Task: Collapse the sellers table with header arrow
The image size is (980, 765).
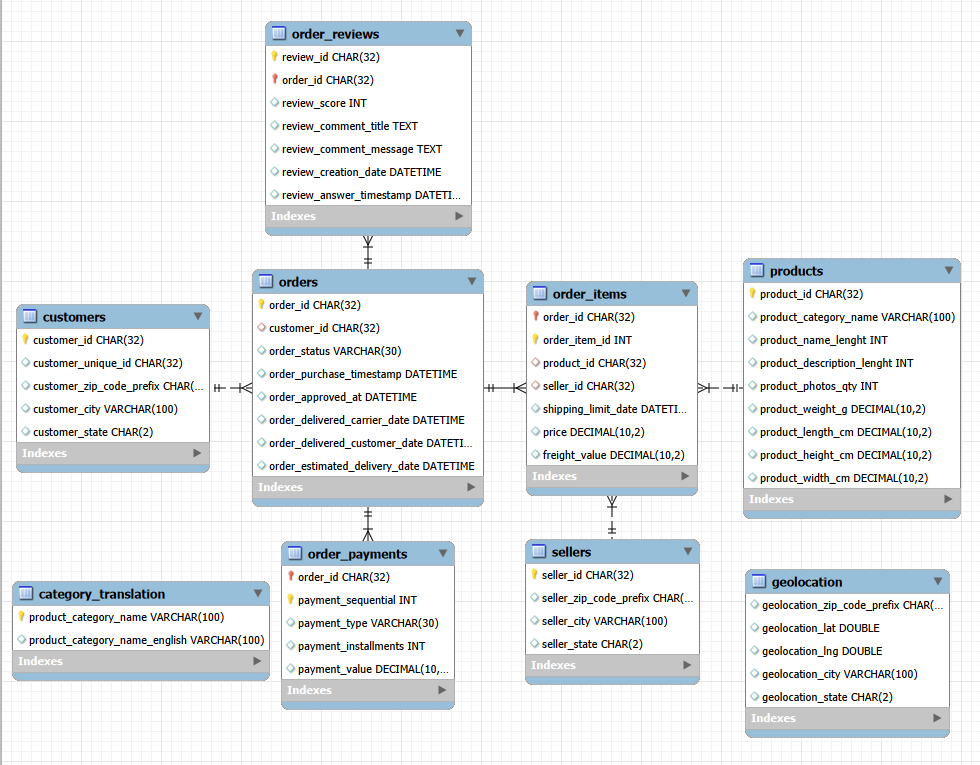Action: (688, 551)
